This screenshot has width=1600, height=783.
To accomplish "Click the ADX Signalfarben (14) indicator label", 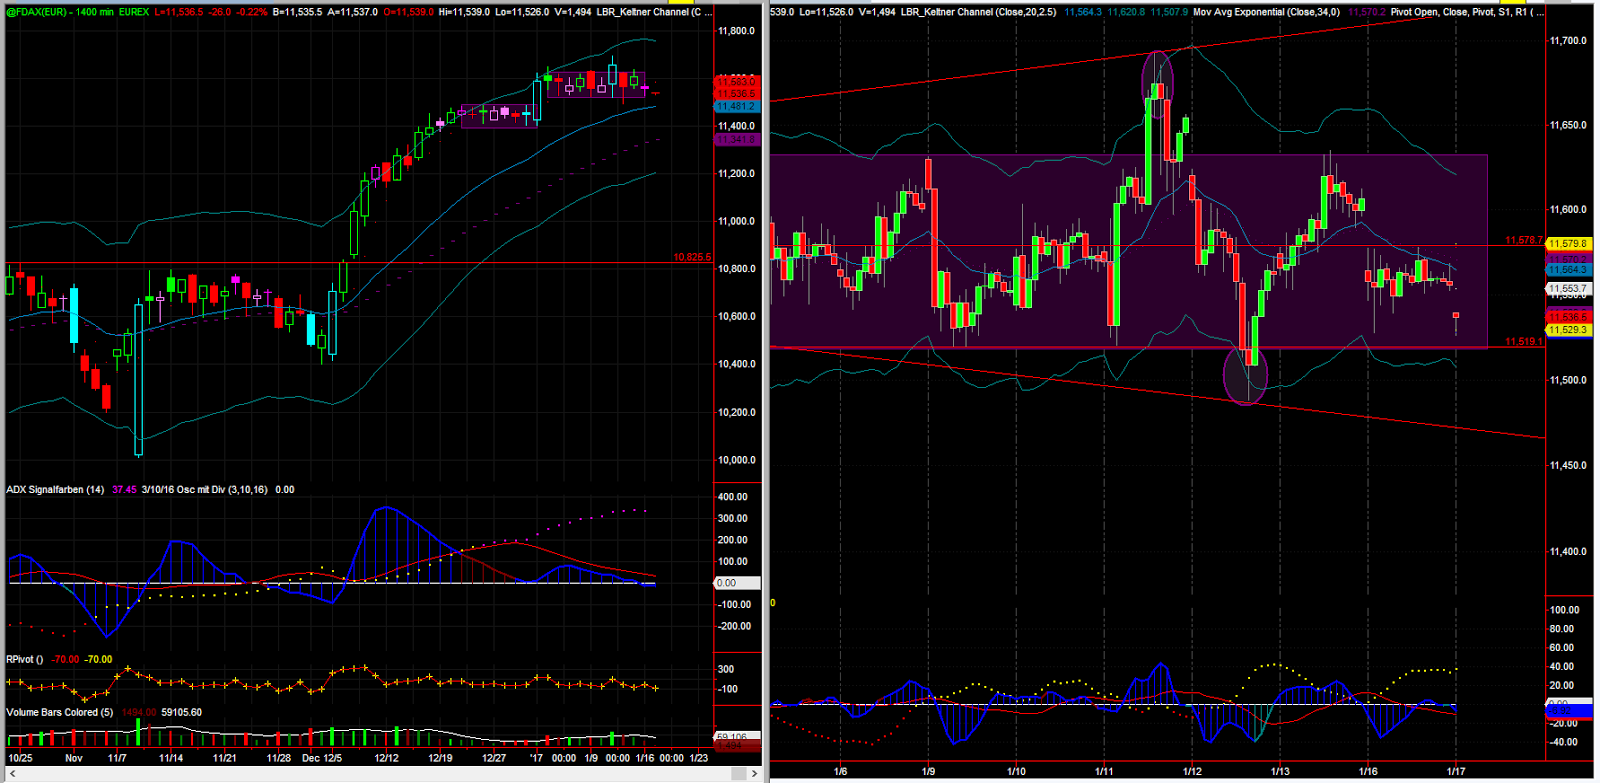I will 55,490.
